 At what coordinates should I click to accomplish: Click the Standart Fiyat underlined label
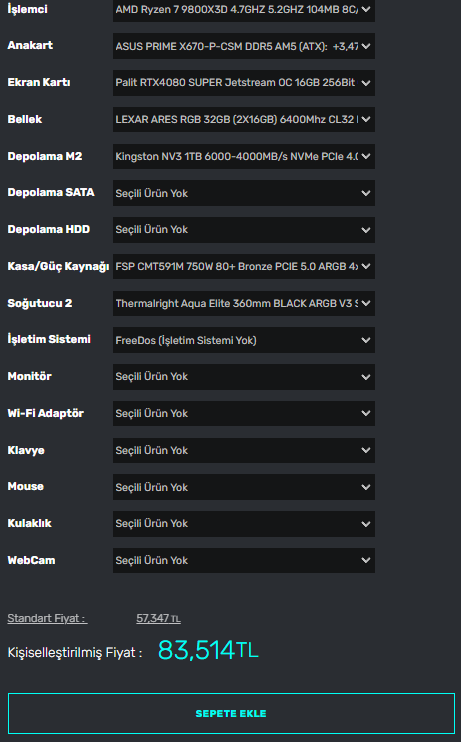[x=47, y=618]
